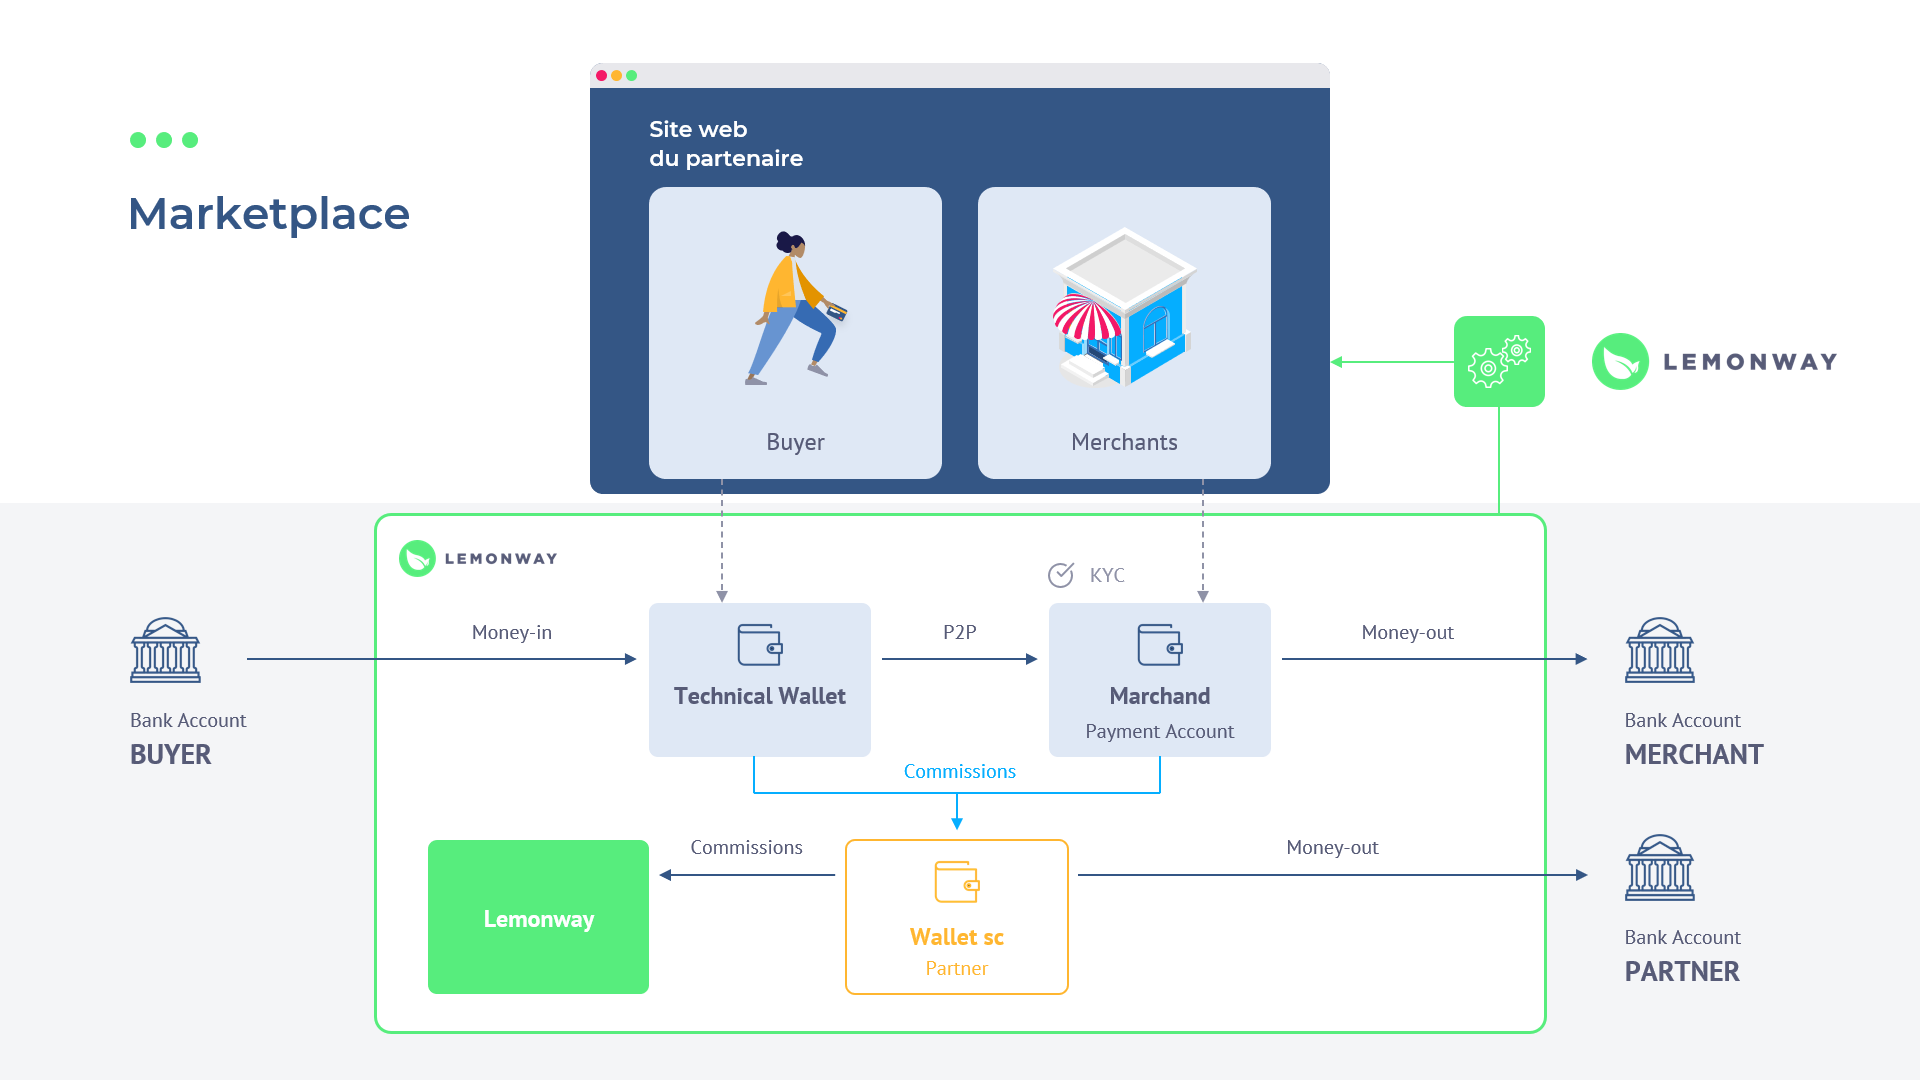Screen dimensions: 1920x1080
Task: Click the KYC text label
Action: point(1107,575)
